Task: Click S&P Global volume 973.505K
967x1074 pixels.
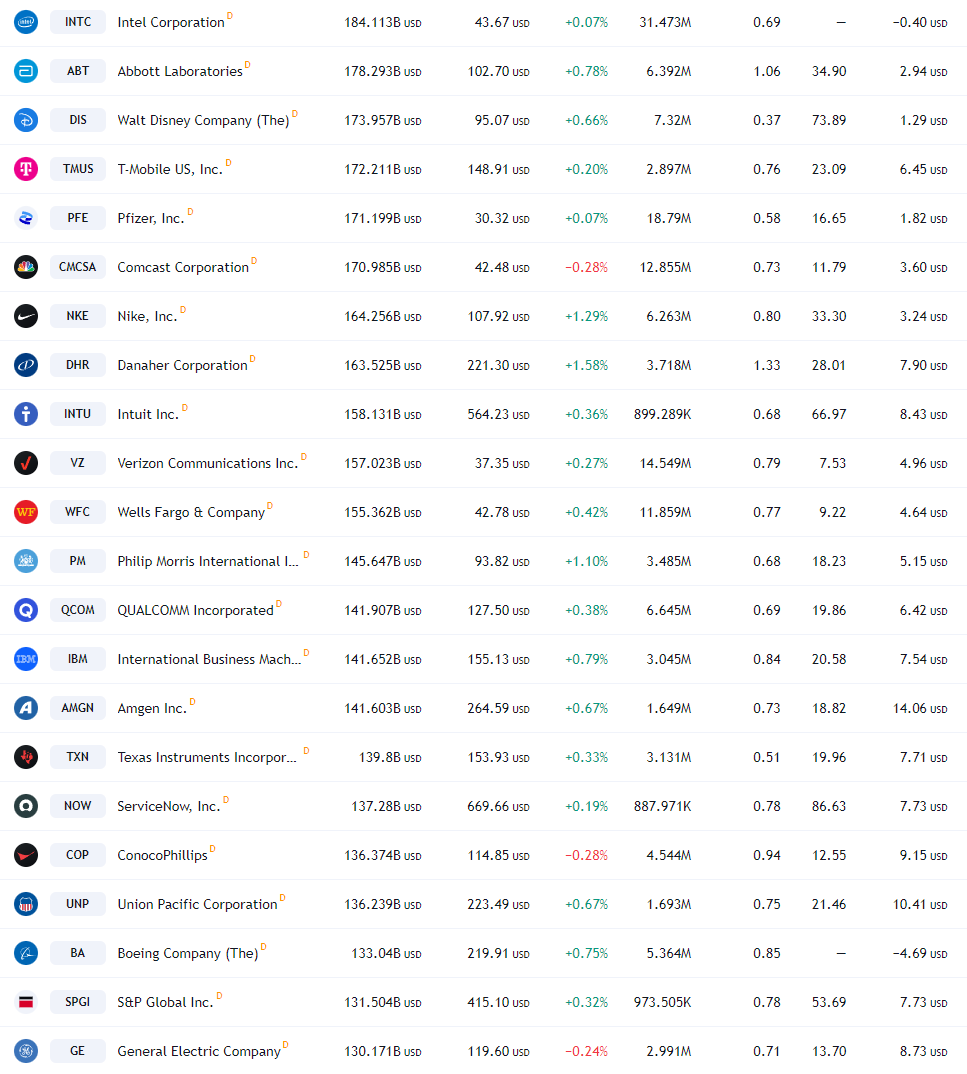Action: 662,1002
